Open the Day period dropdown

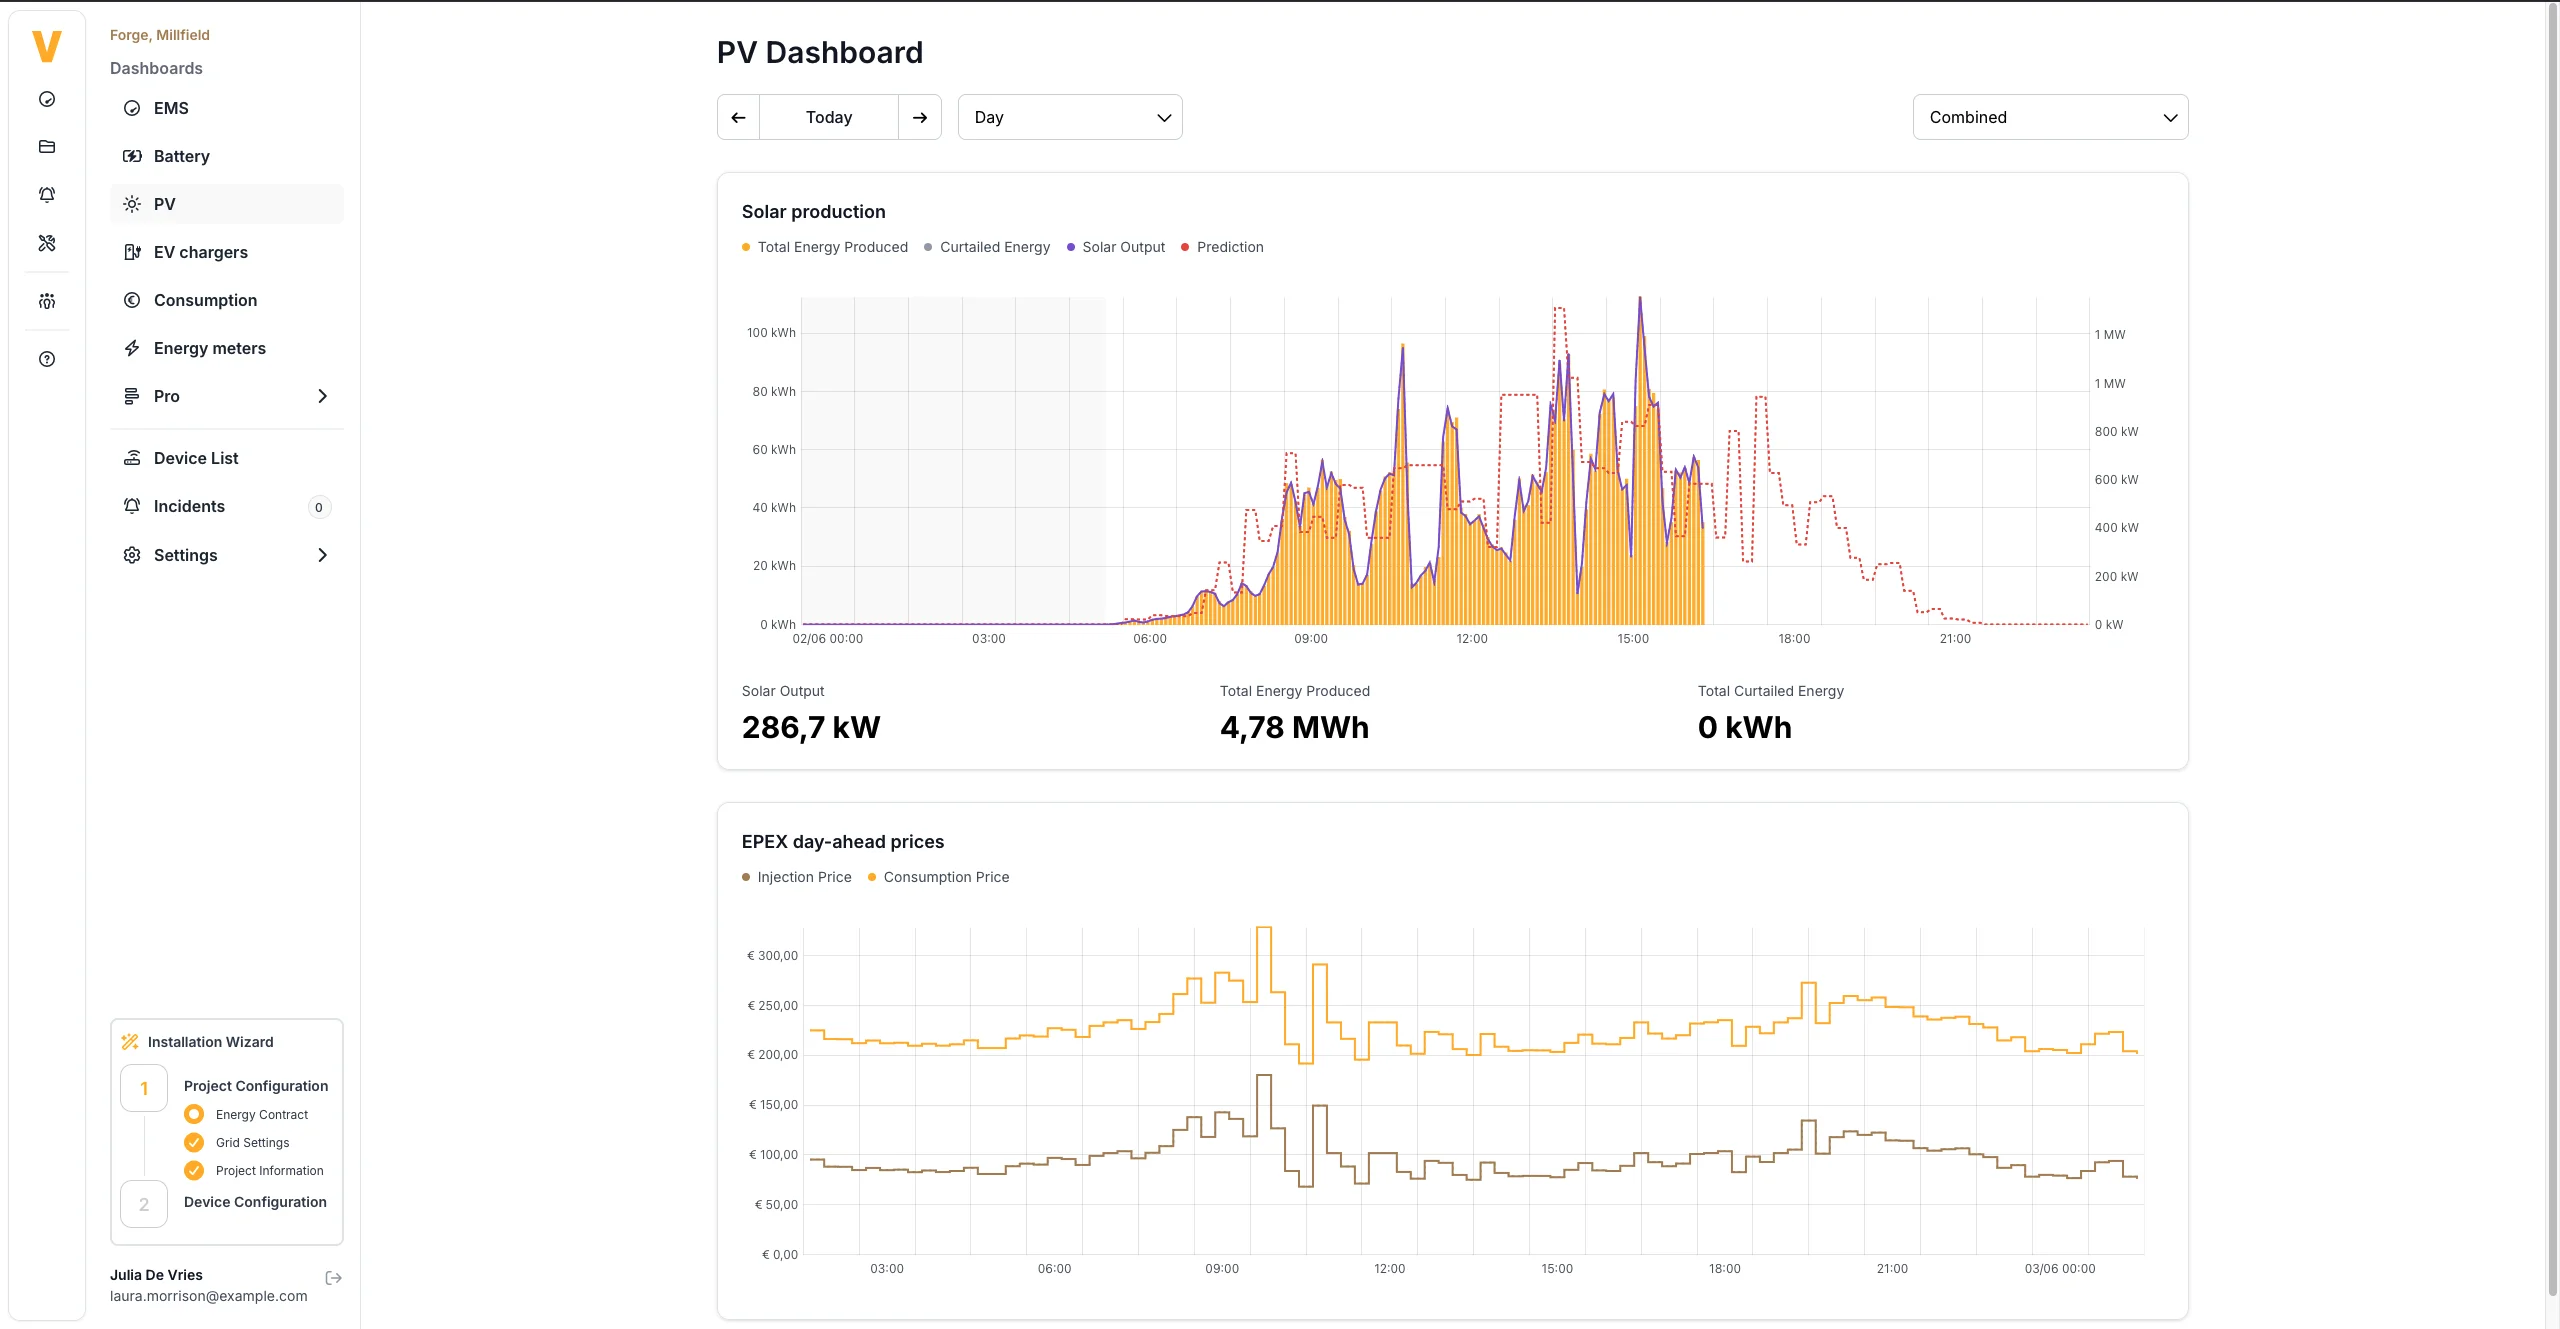(1070, 117)
